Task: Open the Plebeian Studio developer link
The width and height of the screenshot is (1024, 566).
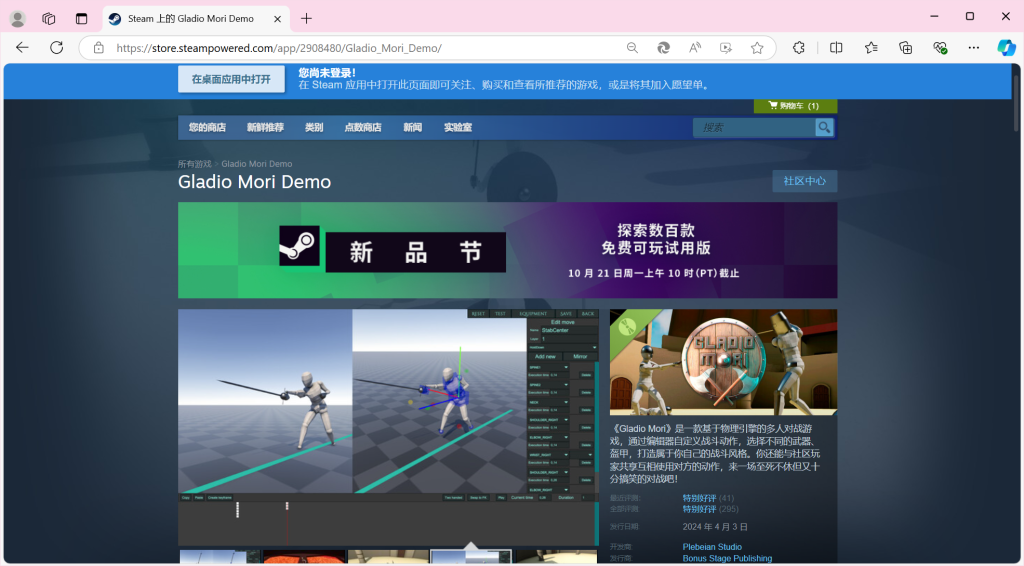Action: point(712,547)
